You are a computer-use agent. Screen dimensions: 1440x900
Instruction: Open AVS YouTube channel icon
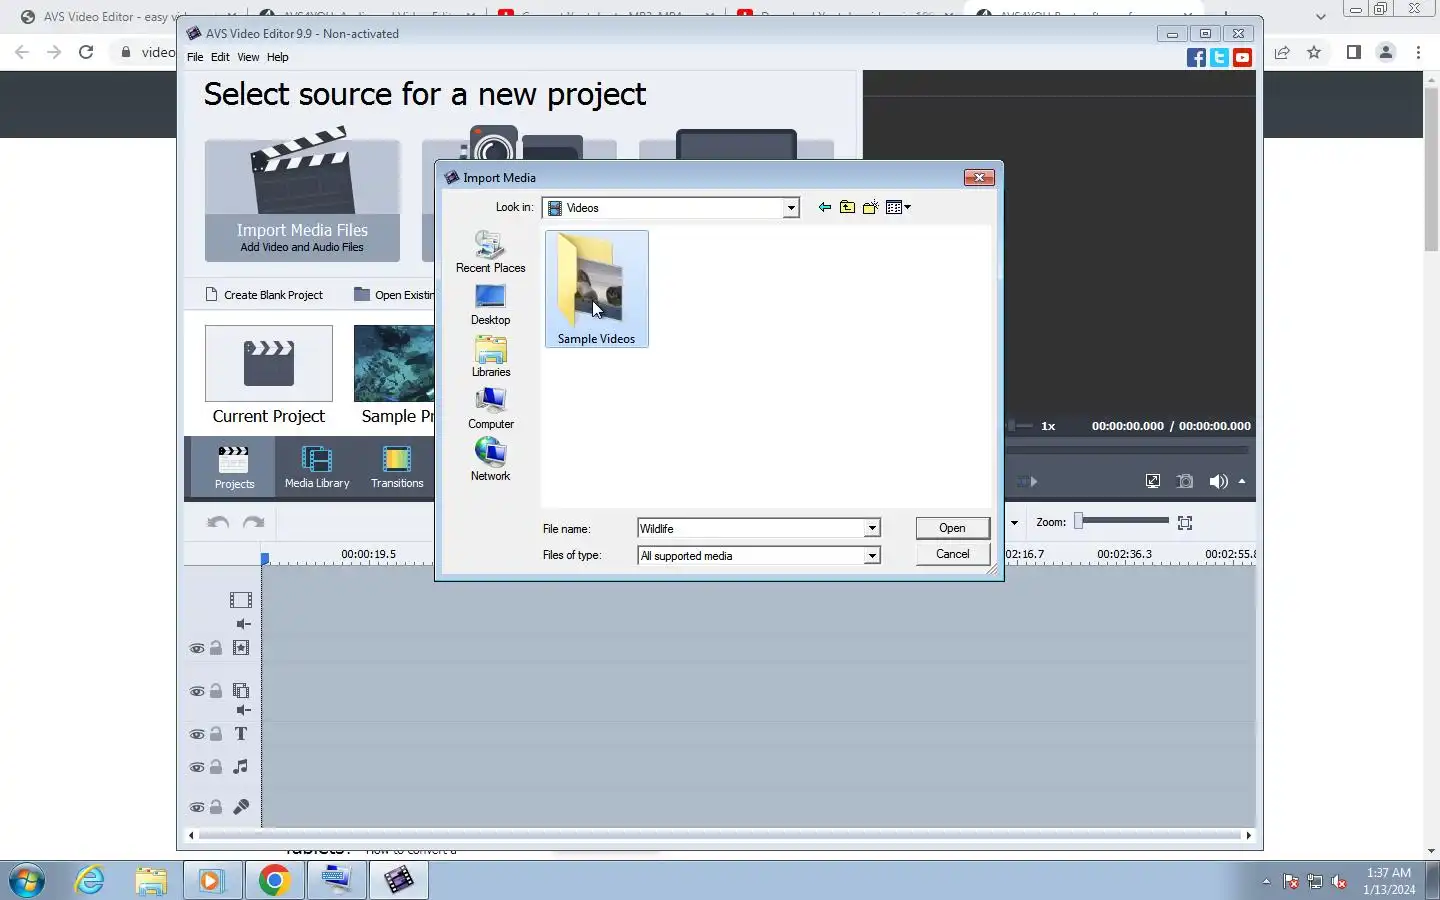coord(1242,58)
